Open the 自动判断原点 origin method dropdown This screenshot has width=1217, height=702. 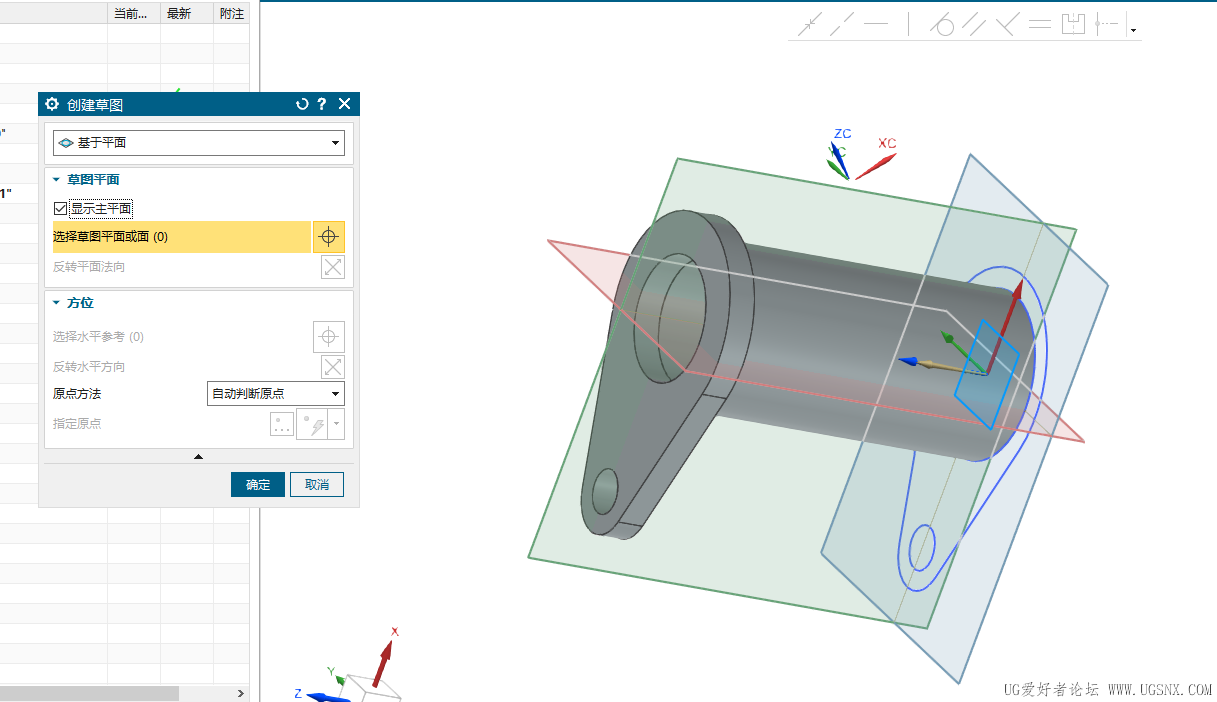(275, 393)
